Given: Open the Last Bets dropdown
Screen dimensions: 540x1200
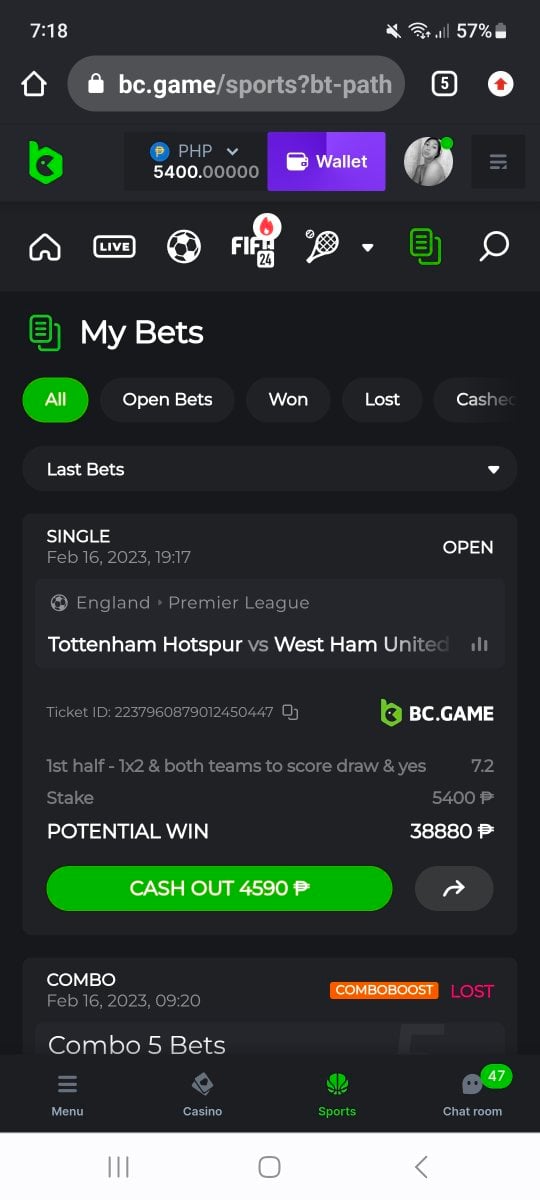Looking at the screenshot, I should tap(270, 469).
